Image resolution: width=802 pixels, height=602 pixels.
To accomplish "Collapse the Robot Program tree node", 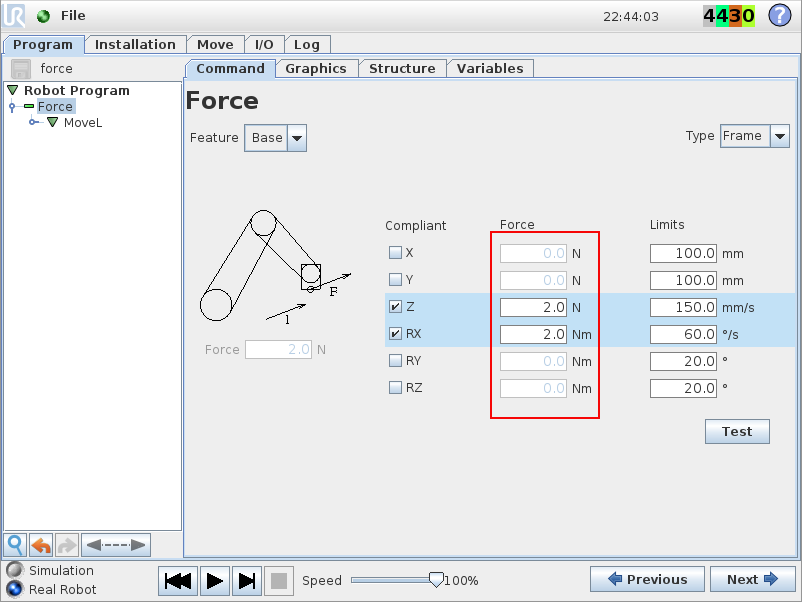I will (13, 91).
